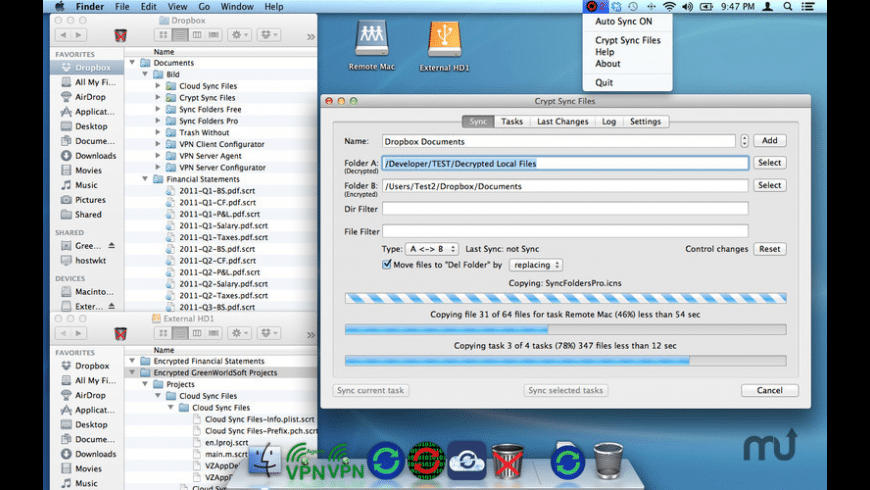Switch Dropbox window to Cover Flow view

[x=214, y=35]
